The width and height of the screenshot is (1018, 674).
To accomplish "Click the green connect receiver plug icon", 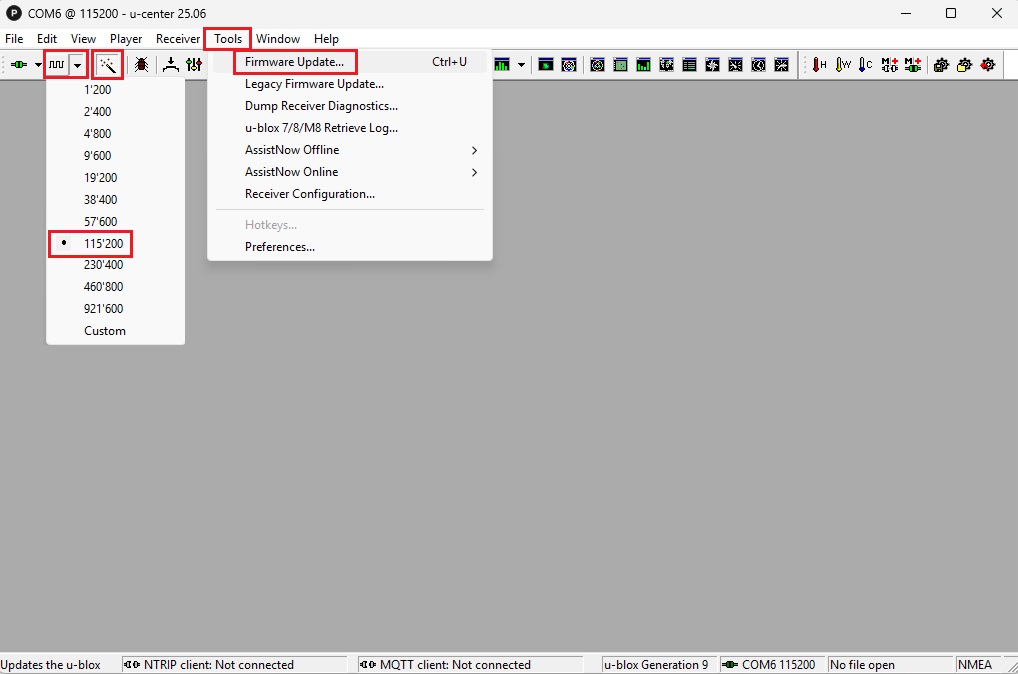I will (19, 65).
